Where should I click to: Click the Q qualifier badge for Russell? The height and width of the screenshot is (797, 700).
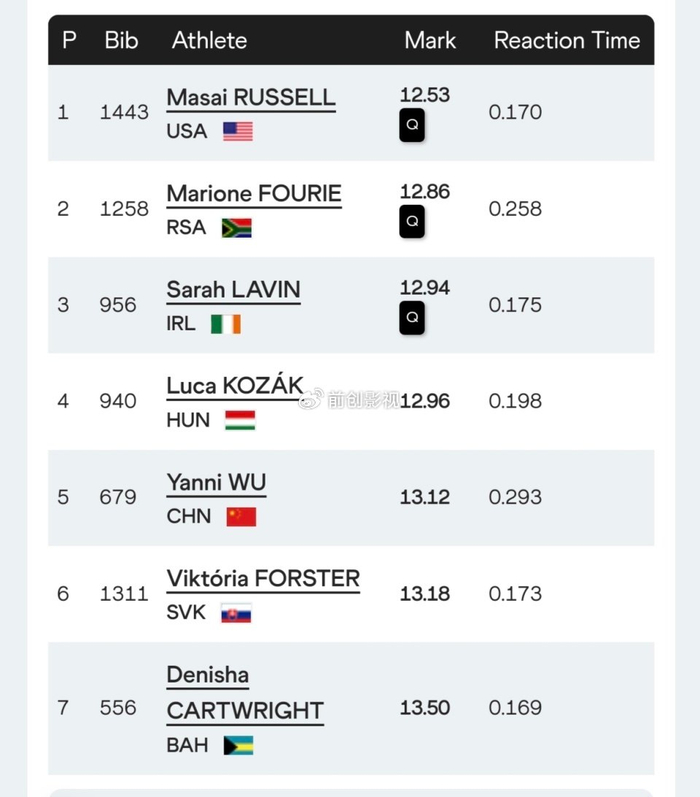click(412, 126)
